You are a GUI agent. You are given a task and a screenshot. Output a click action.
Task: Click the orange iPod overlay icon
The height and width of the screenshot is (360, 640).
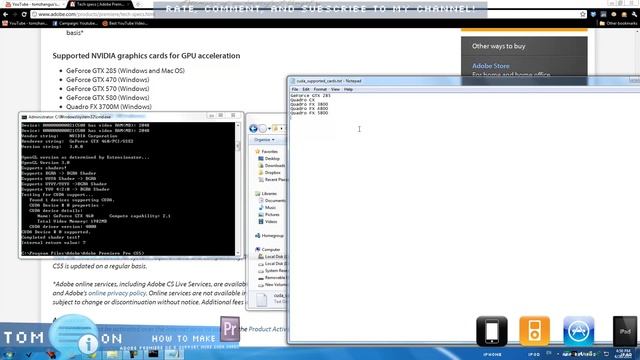click(x=534, y=331)
